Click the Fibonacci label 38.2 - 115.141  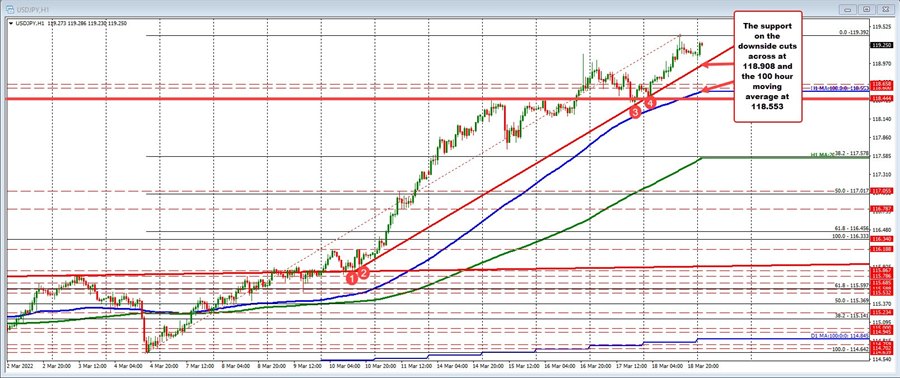853,315
